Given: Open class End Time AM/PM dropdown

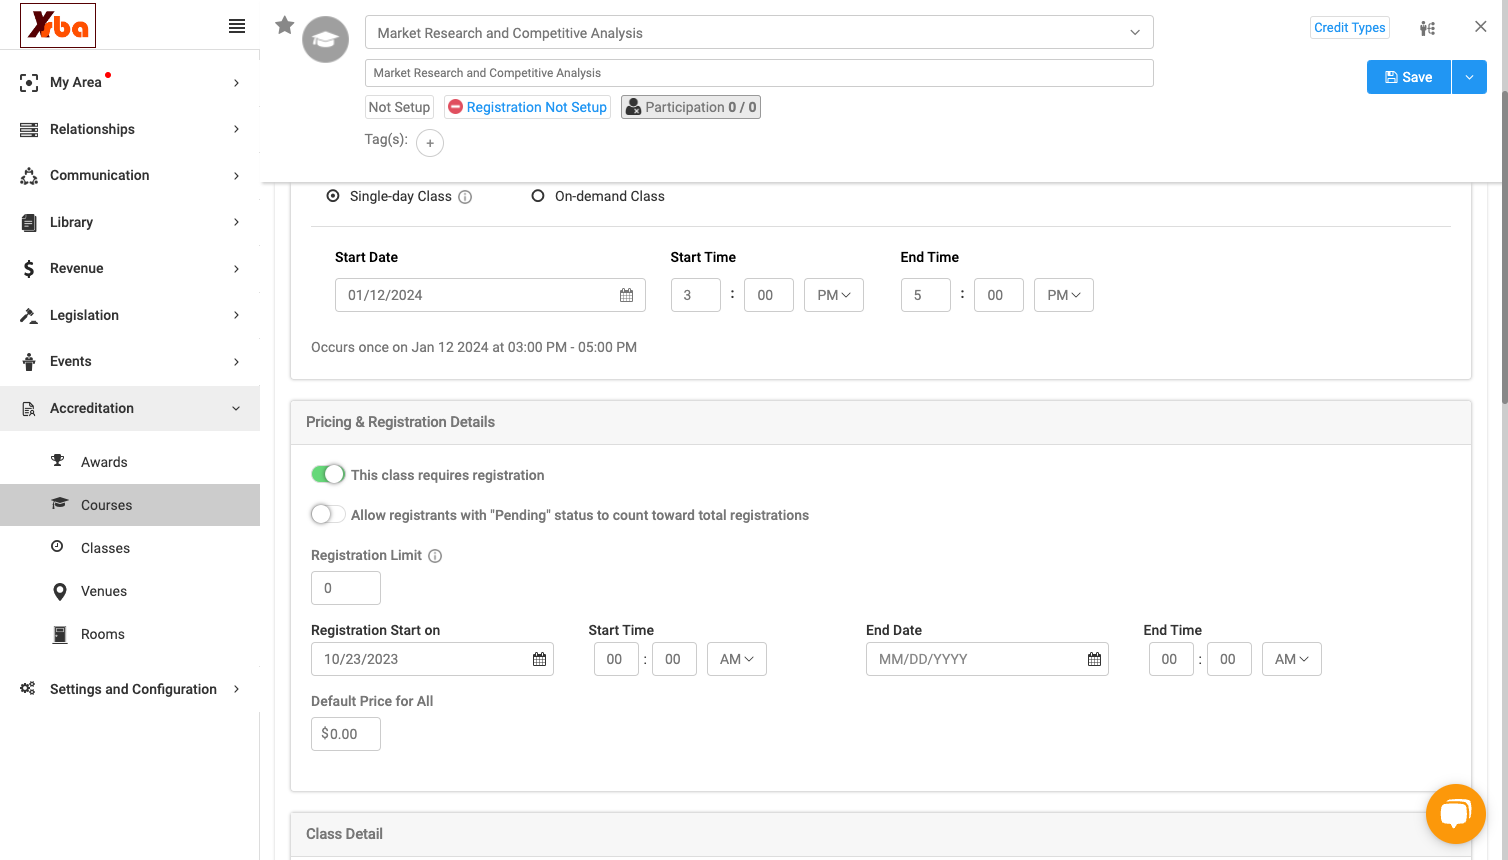Looking at the screenshot, I should coord(1064,295).
